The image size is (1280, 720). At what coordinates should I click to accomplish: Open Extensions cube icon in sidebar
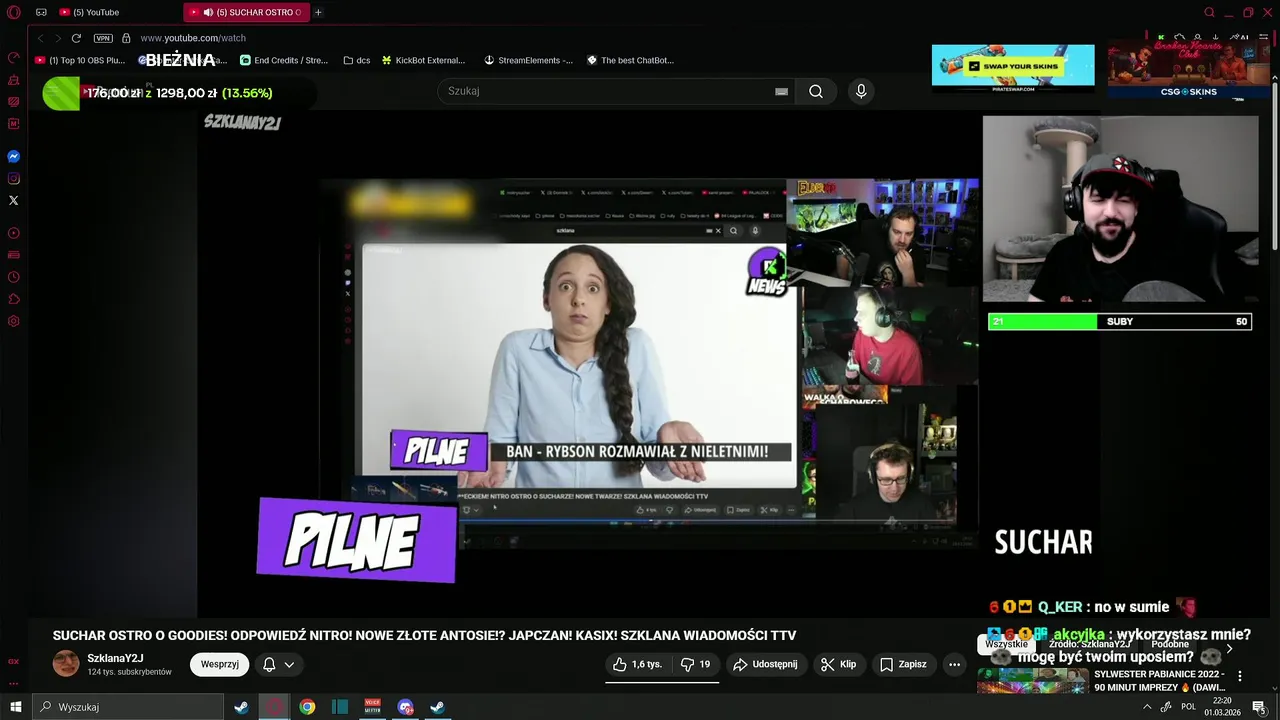[14, 299]
